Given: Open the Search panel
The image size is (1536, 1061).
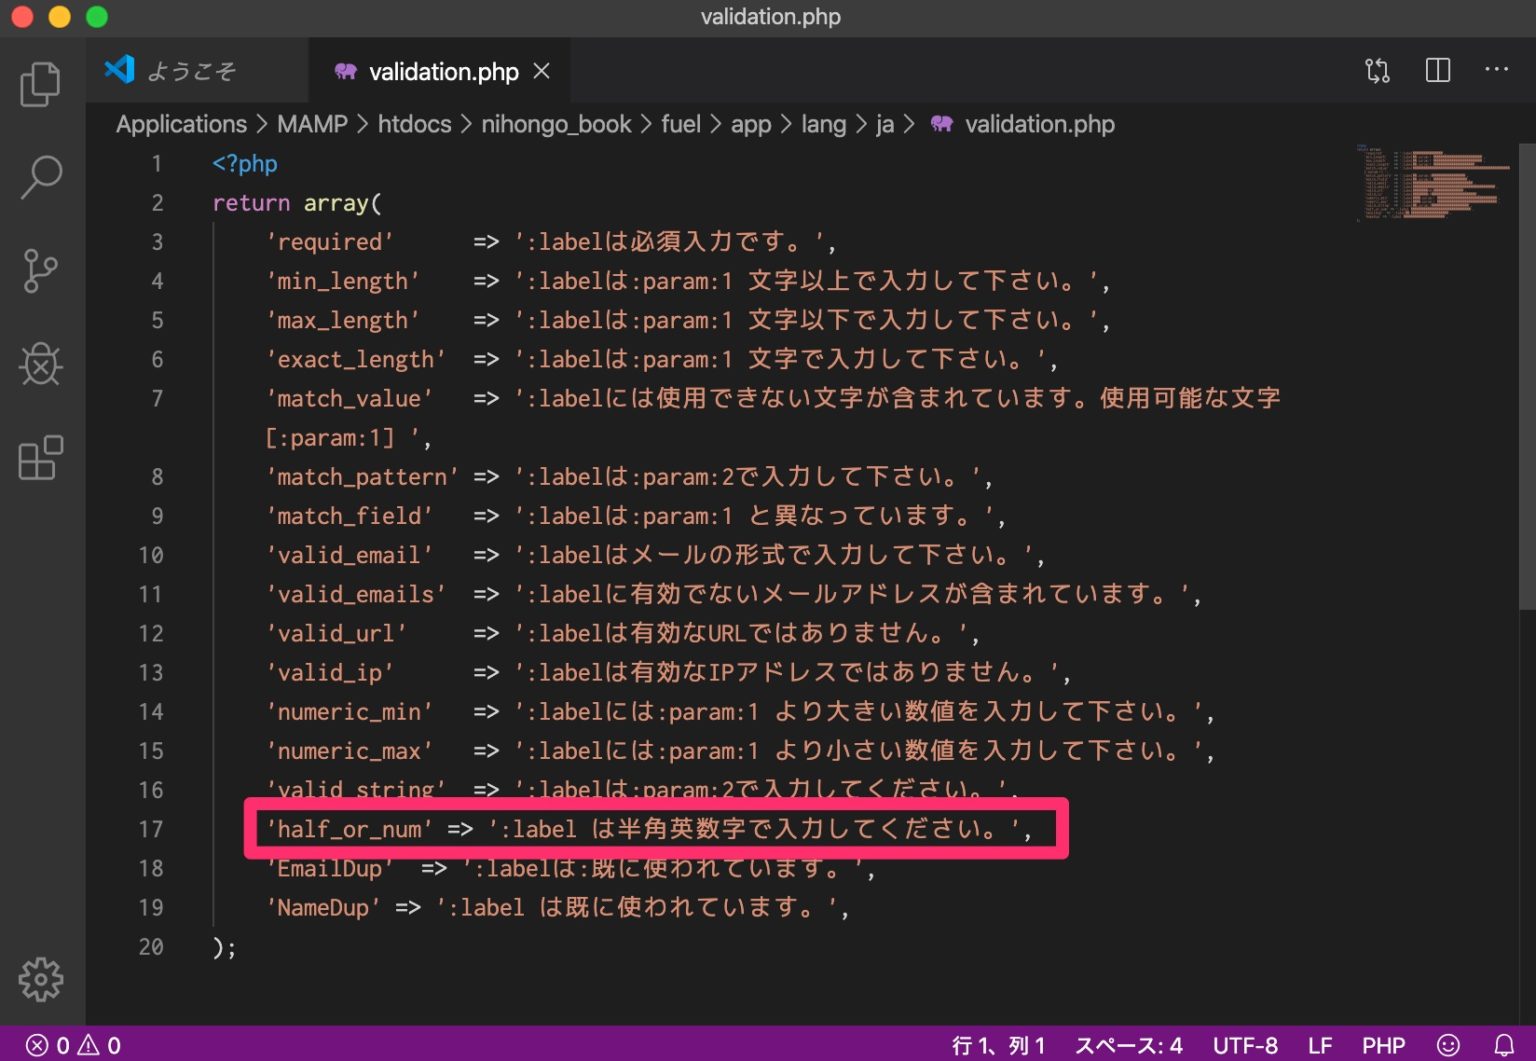Looking at the screenshot, I should [40, 176].
